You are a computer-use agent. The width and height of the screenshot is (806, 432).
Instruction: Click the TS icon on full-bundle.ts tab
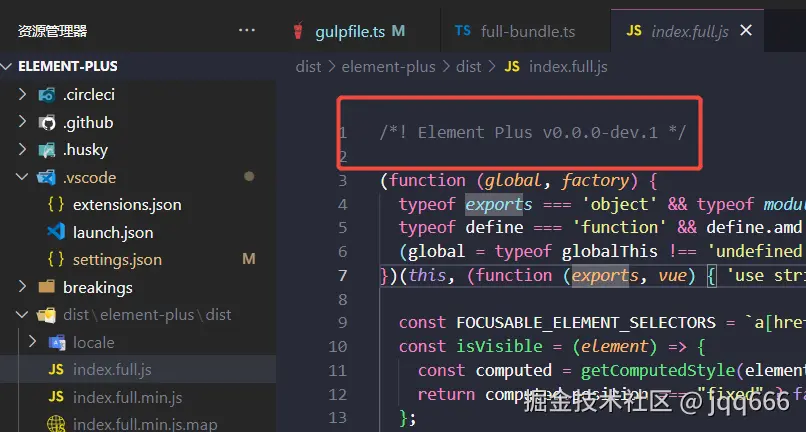pyautogui.click(x=463, y=31)
